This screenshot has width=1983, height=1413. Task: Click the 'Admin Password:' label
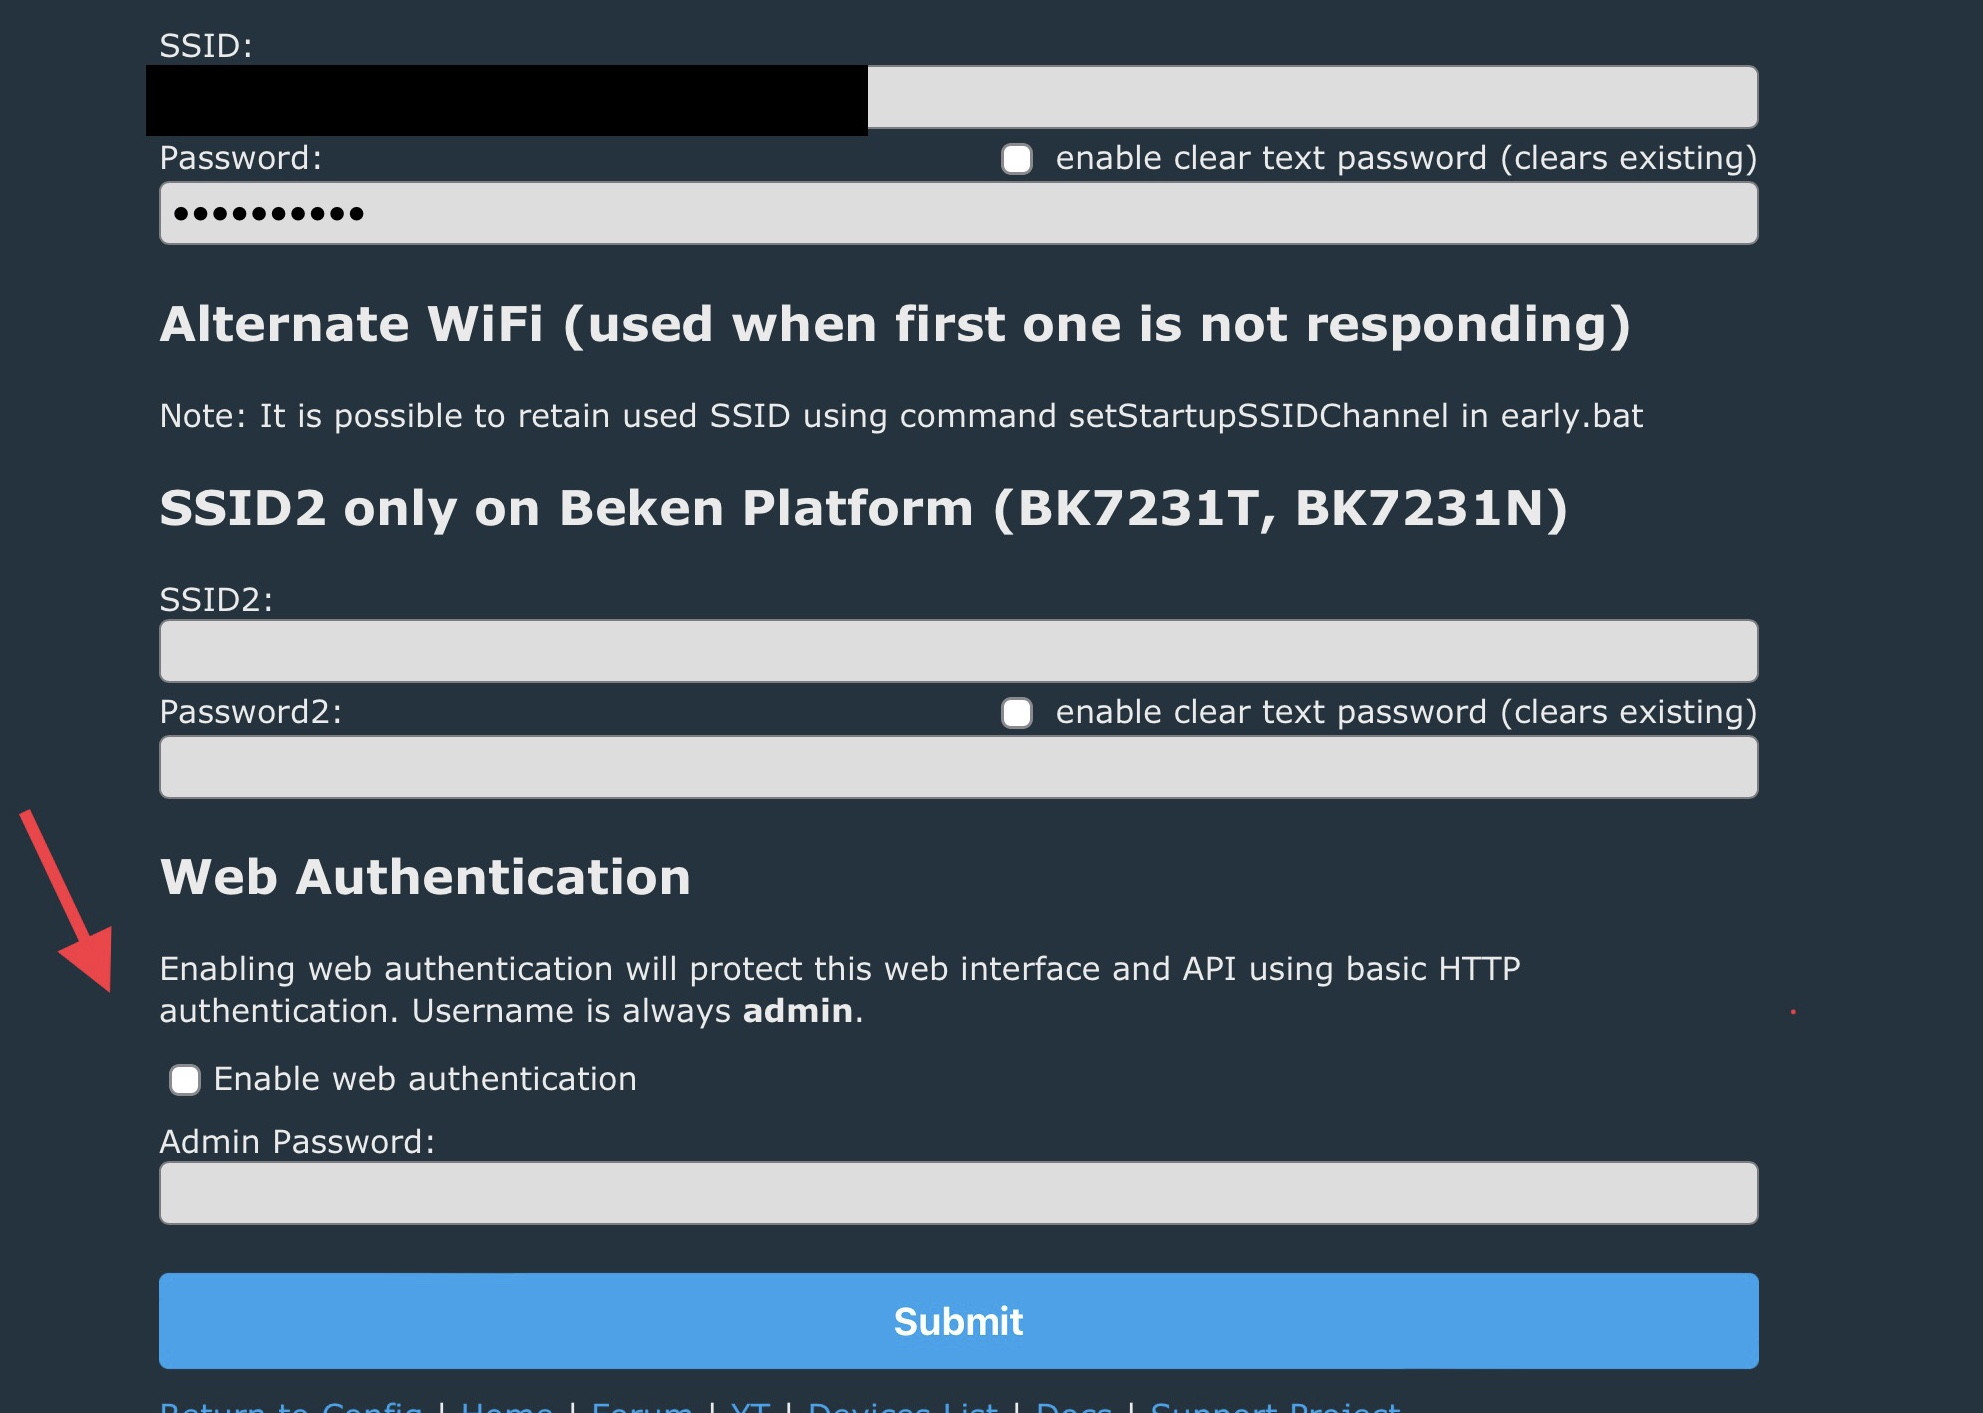click(x=297, y=1142)
